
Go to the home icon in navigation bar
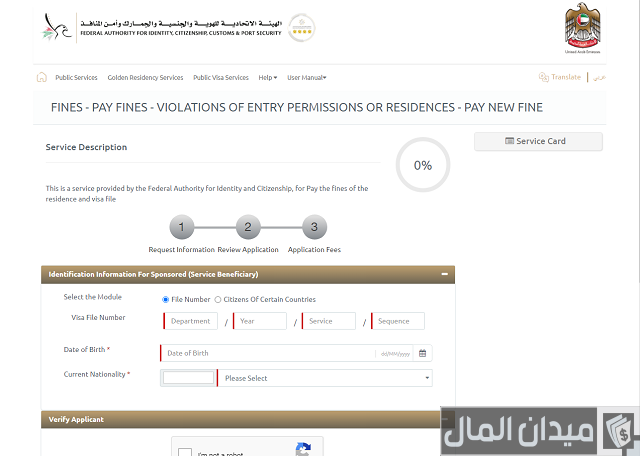pos(42,77)
